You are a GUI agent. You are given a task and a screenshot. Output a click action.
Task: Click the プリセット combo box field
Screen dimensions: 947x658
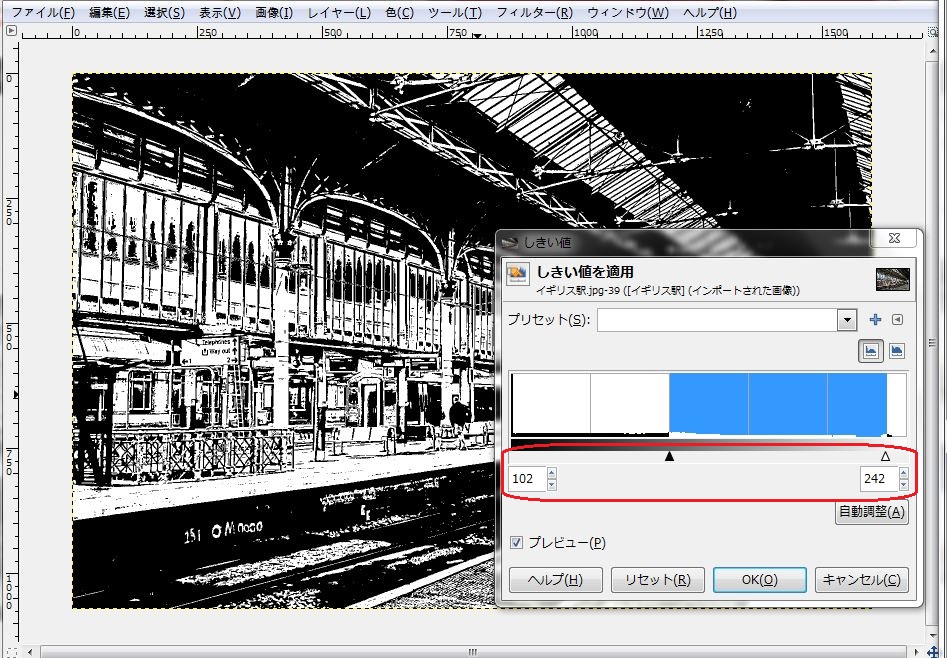[x=717, y=320]
